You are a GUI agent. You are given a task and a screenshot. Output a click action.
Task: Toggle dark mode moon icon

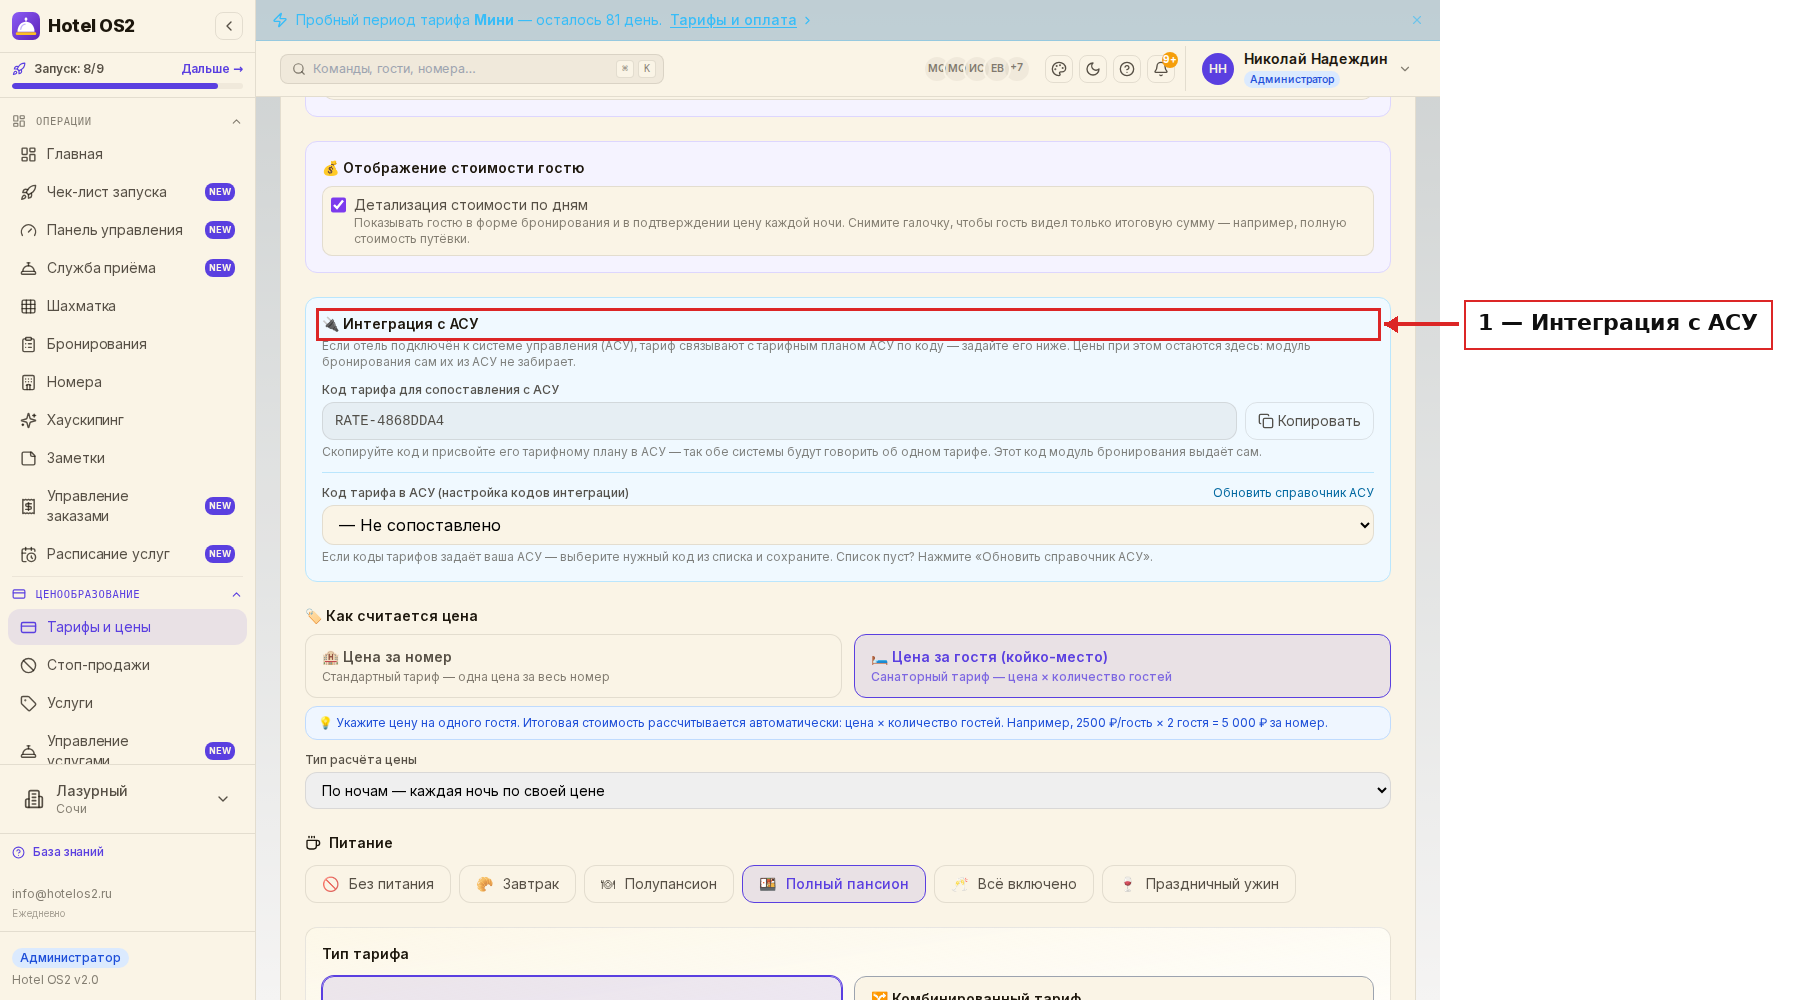pos(1093,69)
